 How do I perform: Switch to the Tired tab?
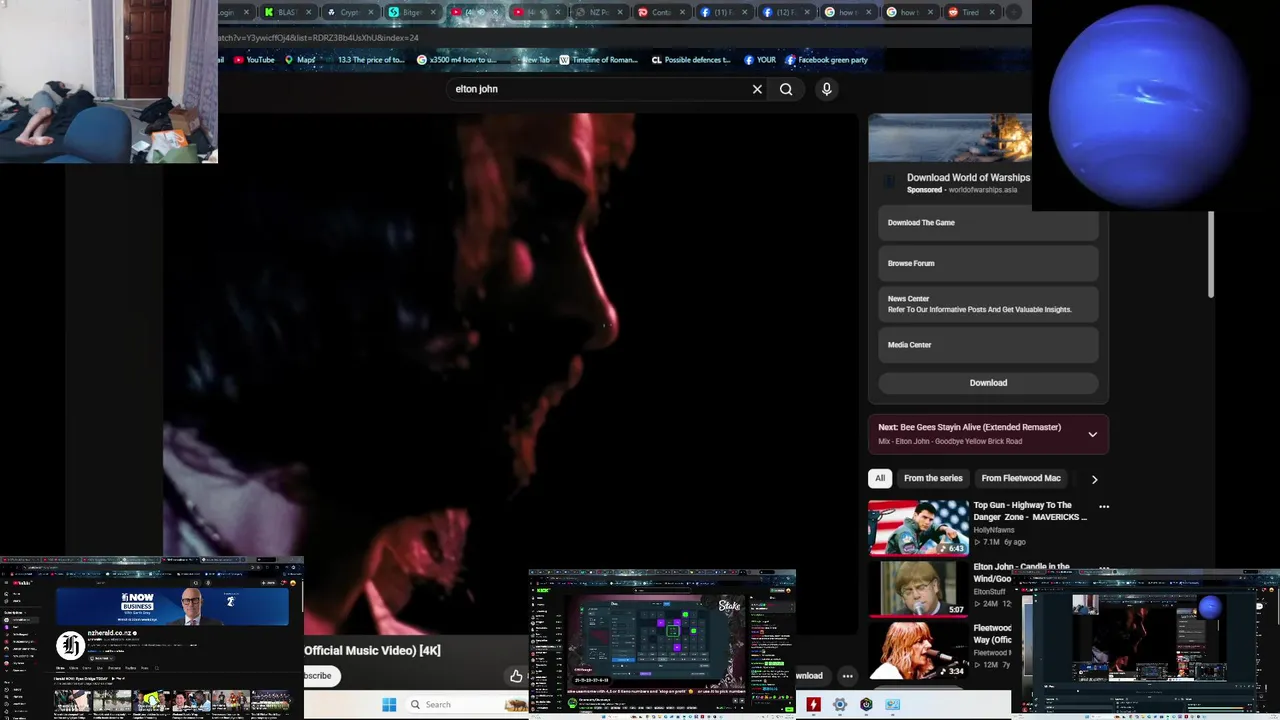click(x=970, y=12)
